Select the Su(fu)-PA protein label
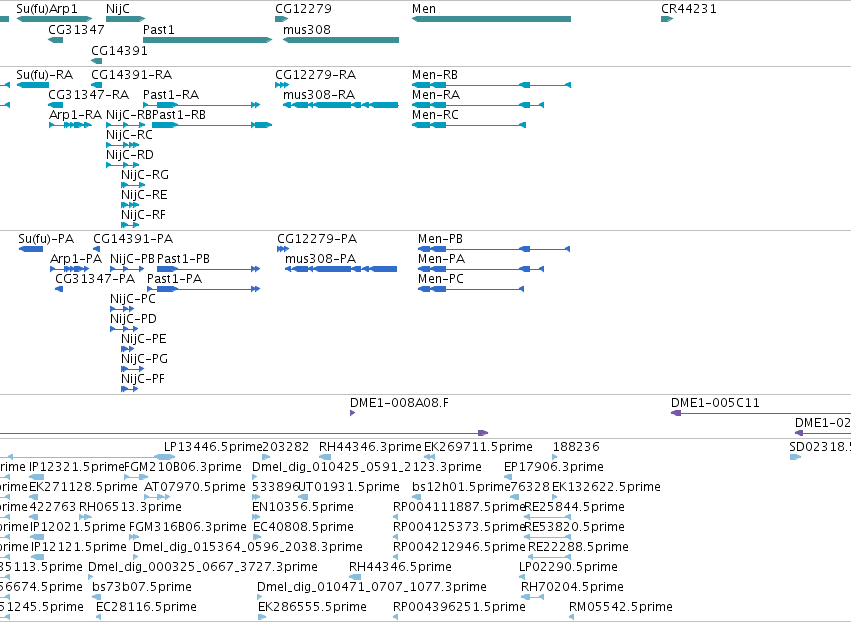 pos(46,239)
